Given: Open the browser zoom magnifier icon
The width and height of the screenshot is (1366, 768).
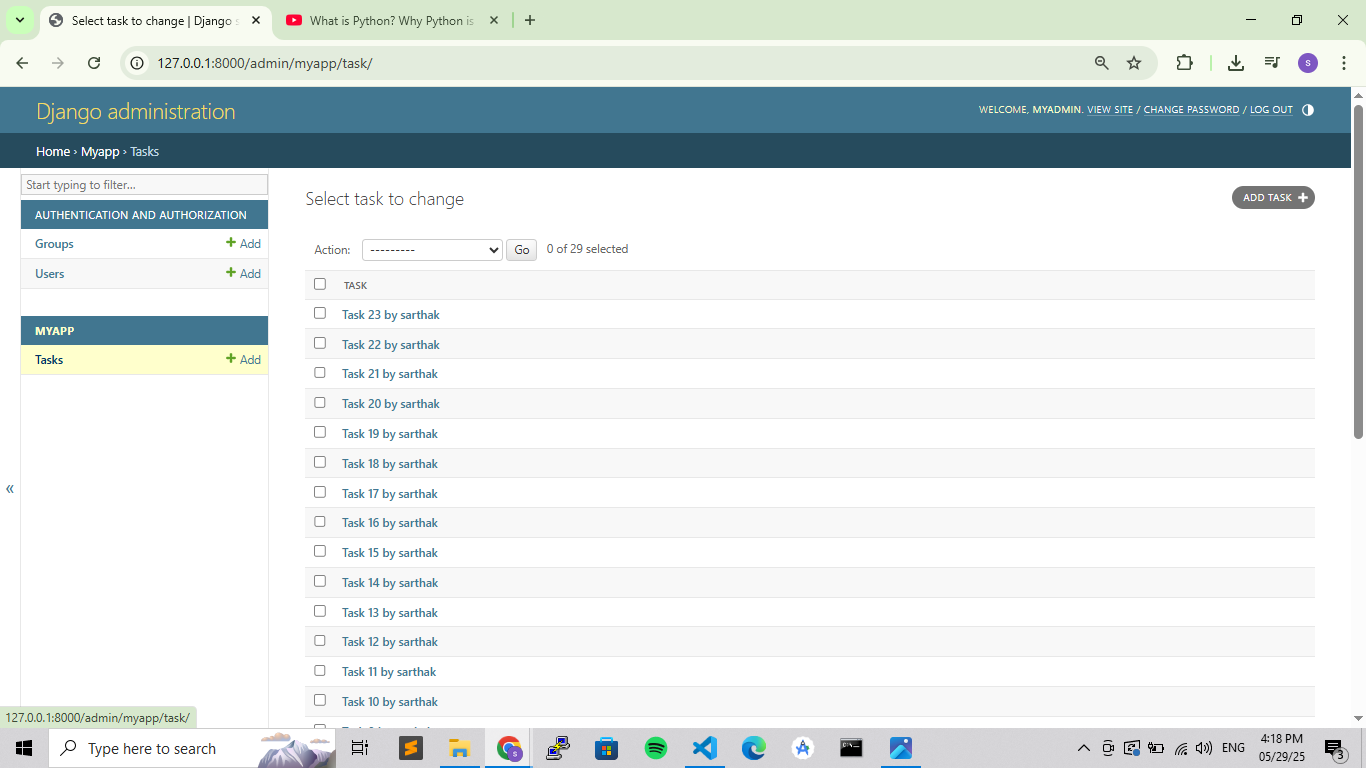Looking at the screenshot, I should pos(1101,63).
